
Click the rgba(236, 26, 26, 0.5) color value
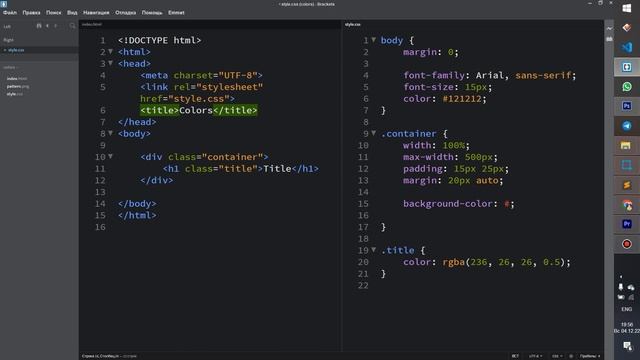pyautogui.click(x=504, y=262)
